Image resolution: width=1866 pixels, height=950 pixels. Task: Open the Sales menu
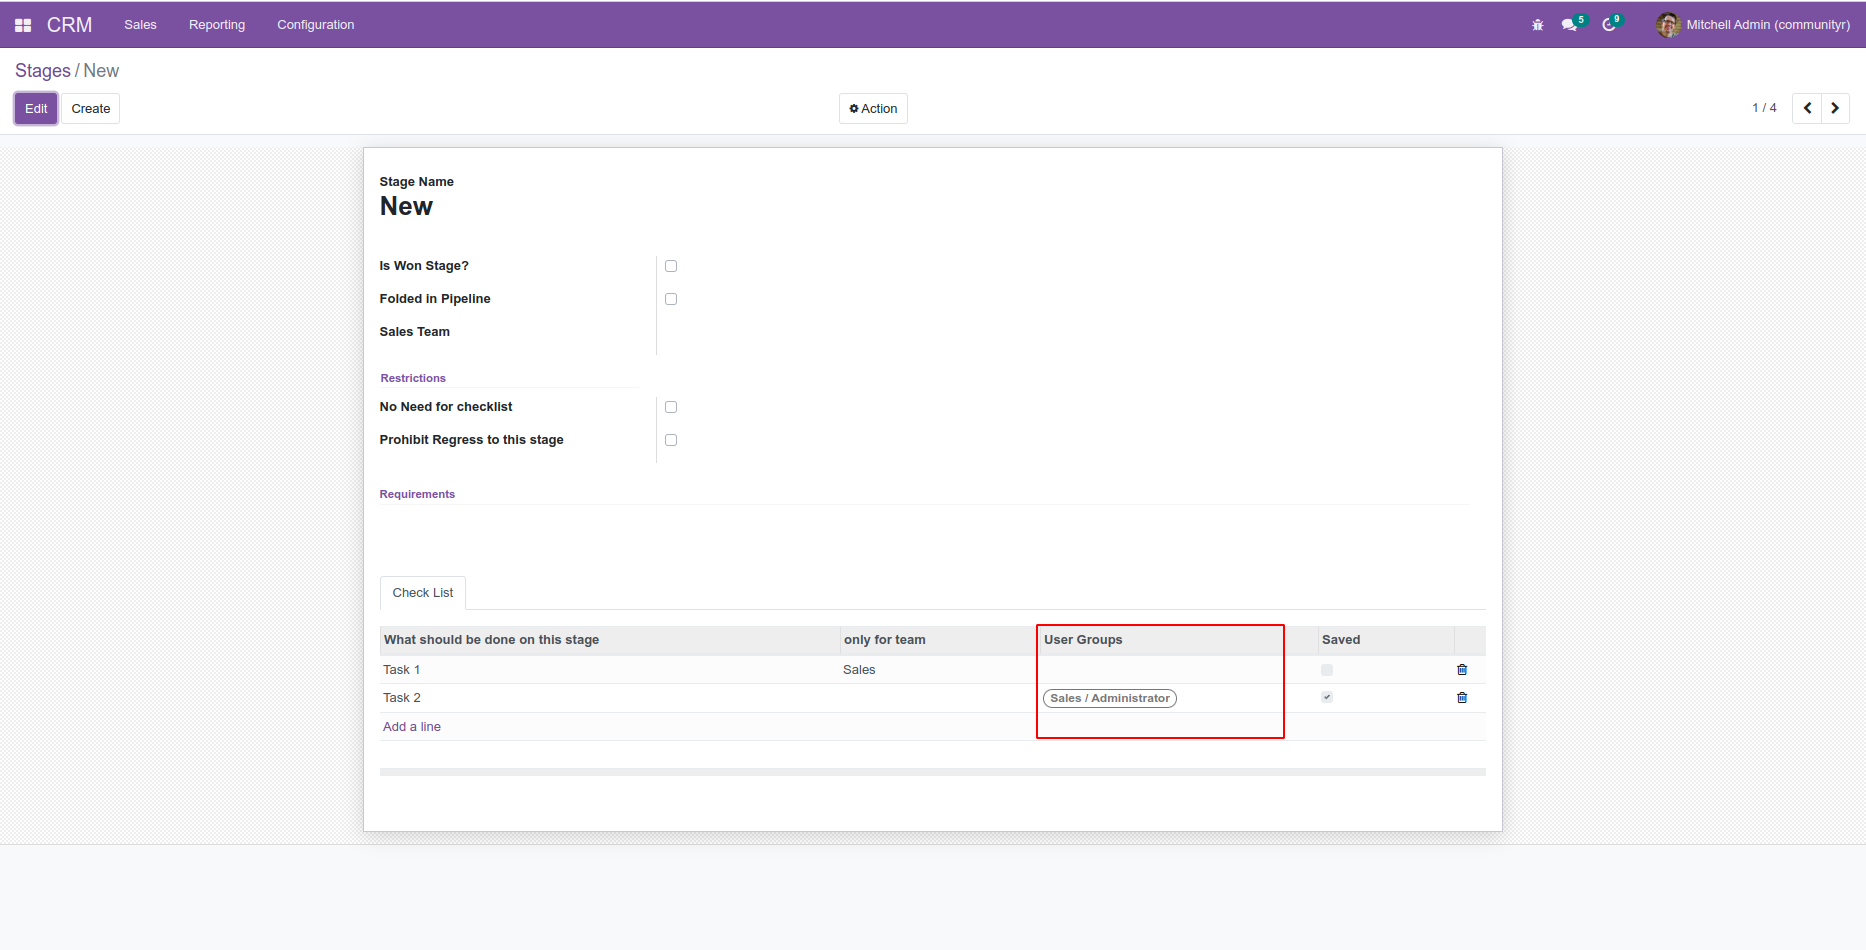140,25
